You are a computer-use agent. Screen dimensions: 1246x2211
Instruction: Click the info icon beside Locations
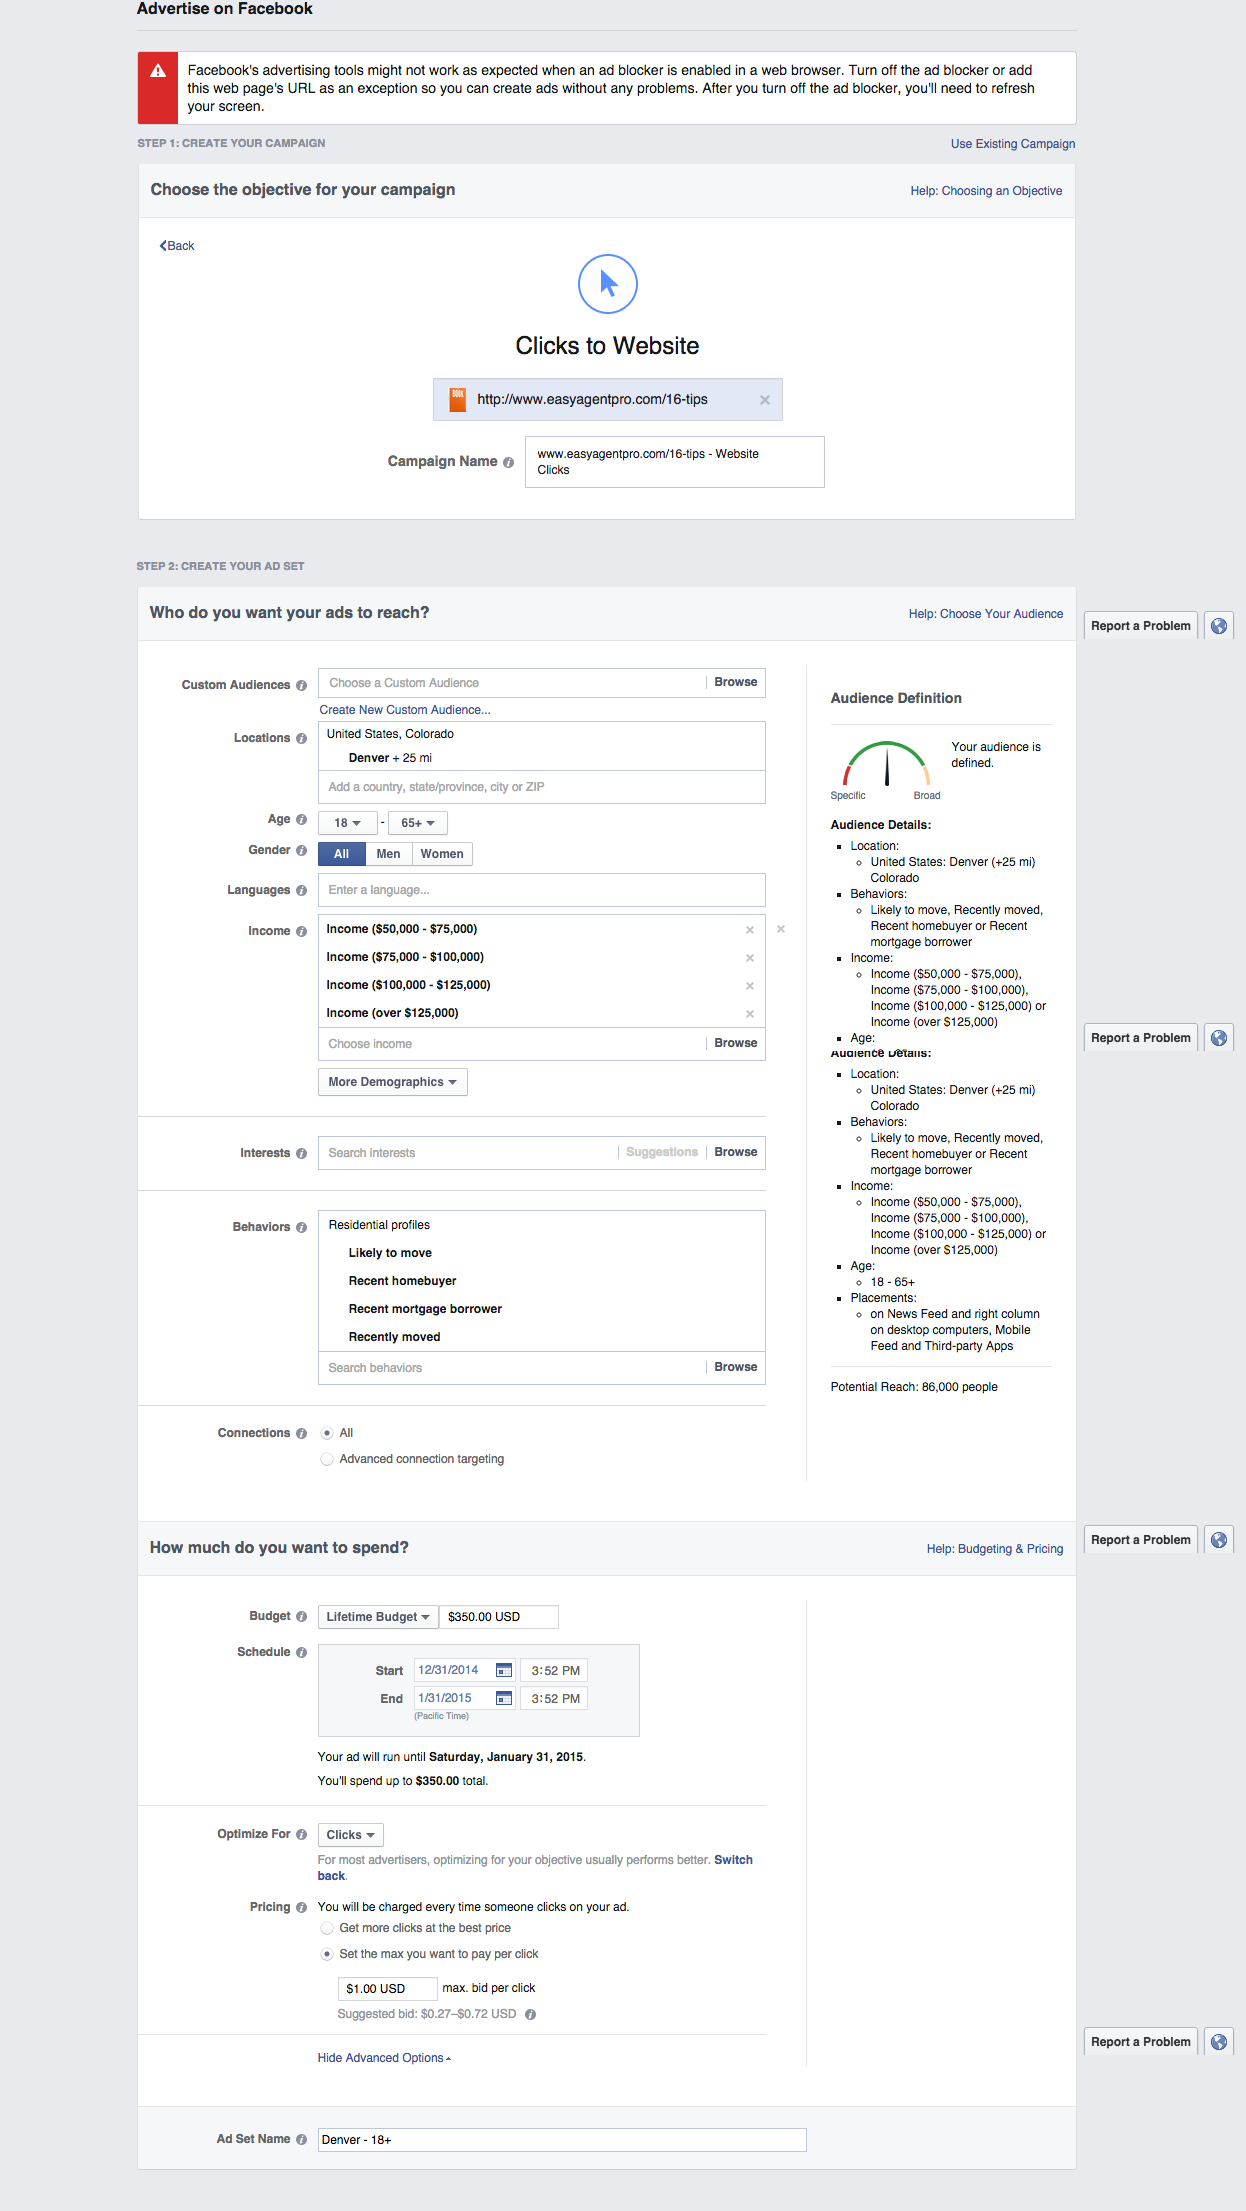tap(301, 738)
